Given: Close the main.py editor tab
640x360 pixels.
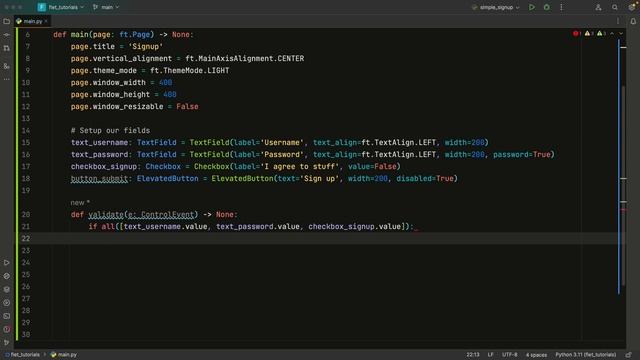Looking at the screenshot, I should pyautogui.click(x=46, y=21).
